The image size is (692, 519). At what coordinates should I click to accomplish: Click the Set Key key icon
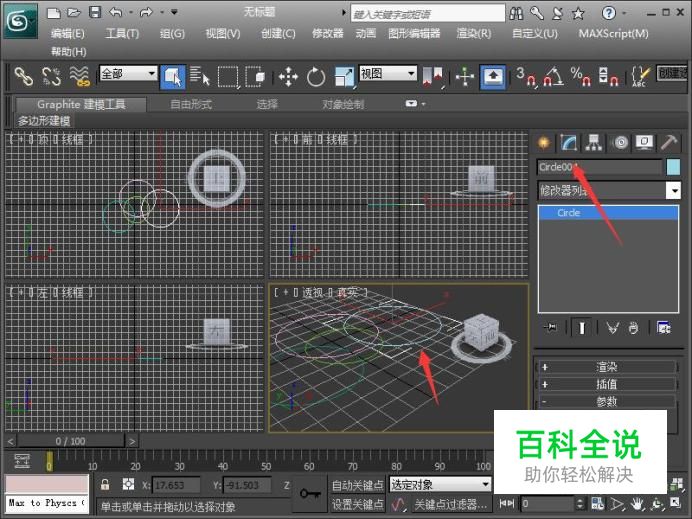coord(310,493)
